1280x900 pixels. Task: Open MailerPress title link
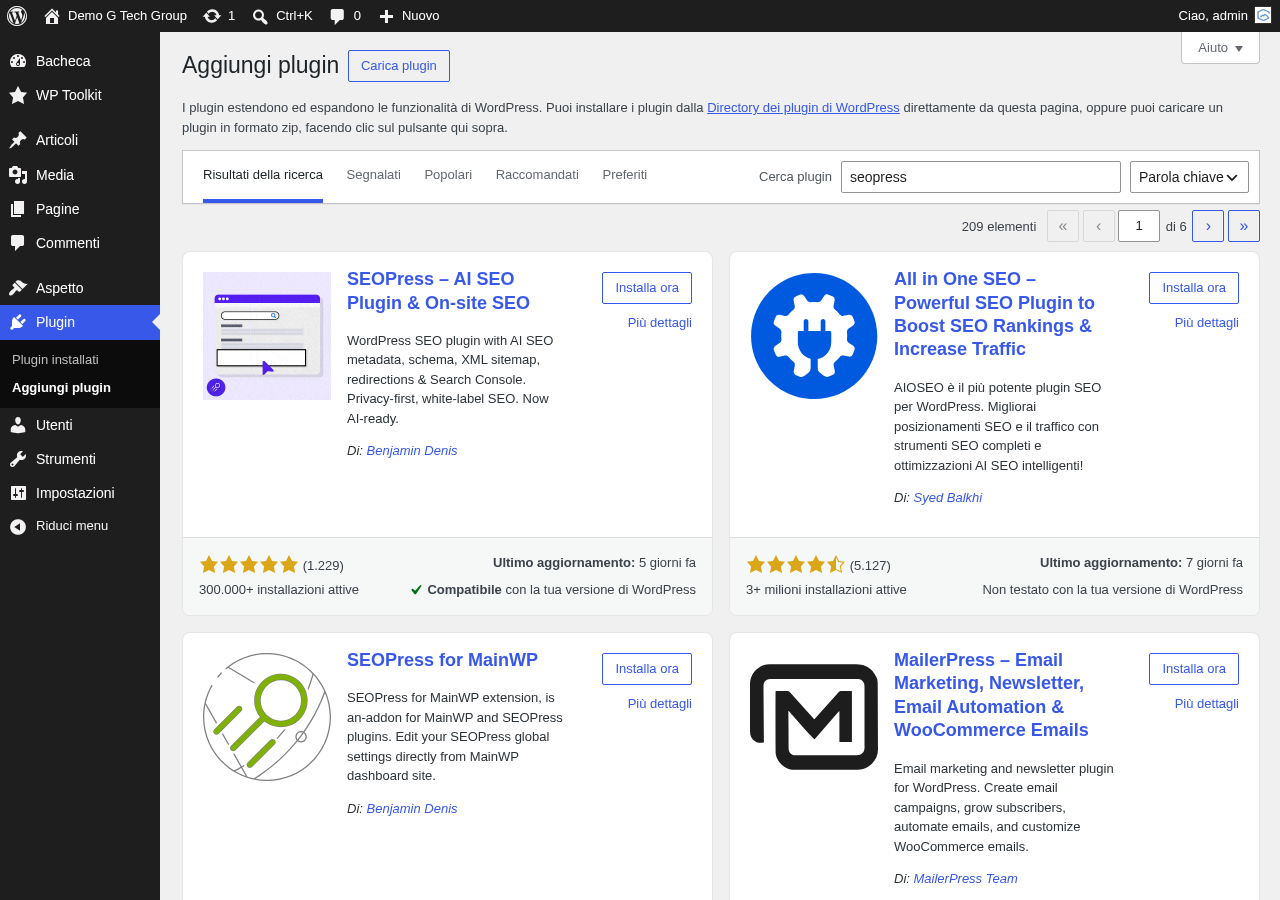point(991,695)
